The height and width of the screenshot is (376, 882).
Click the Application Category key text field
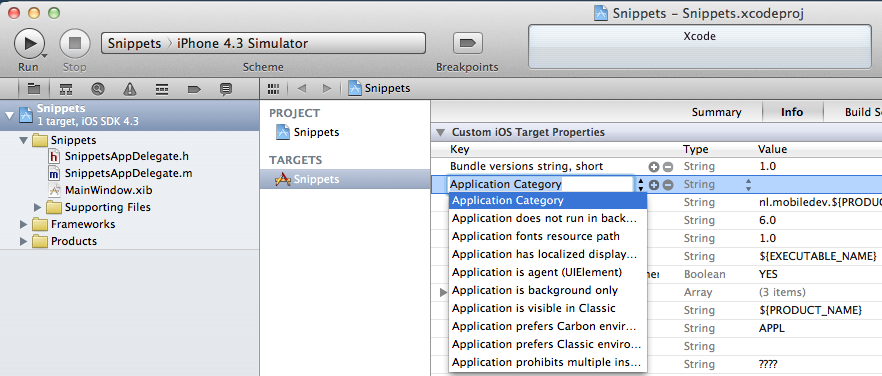click(541, 184)
